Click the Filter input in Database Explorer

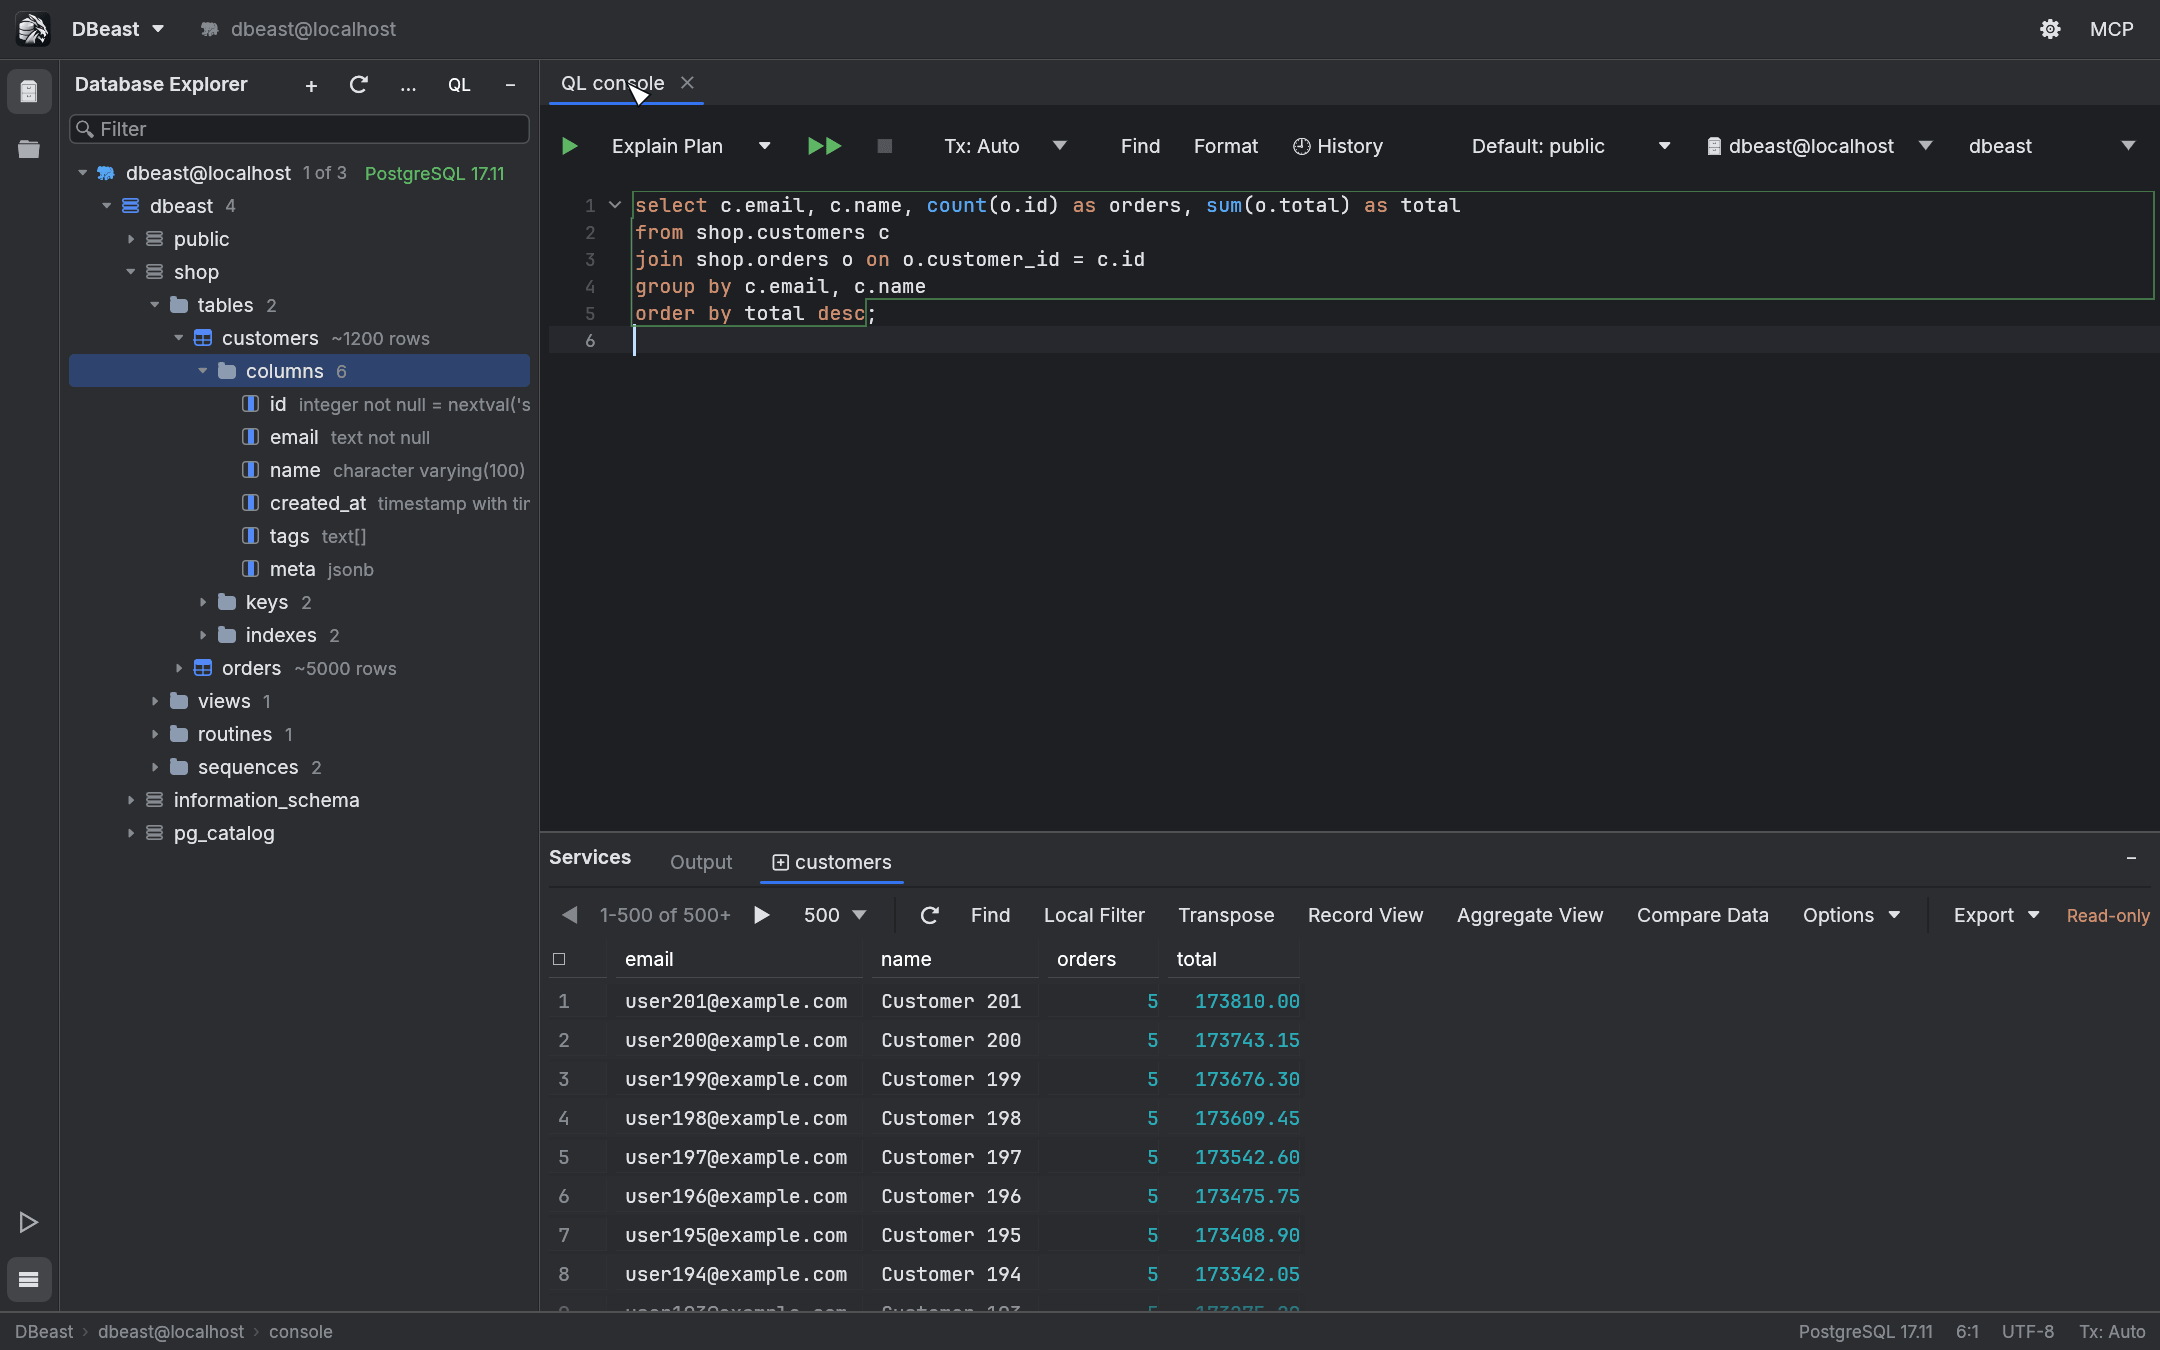[300, 129]
